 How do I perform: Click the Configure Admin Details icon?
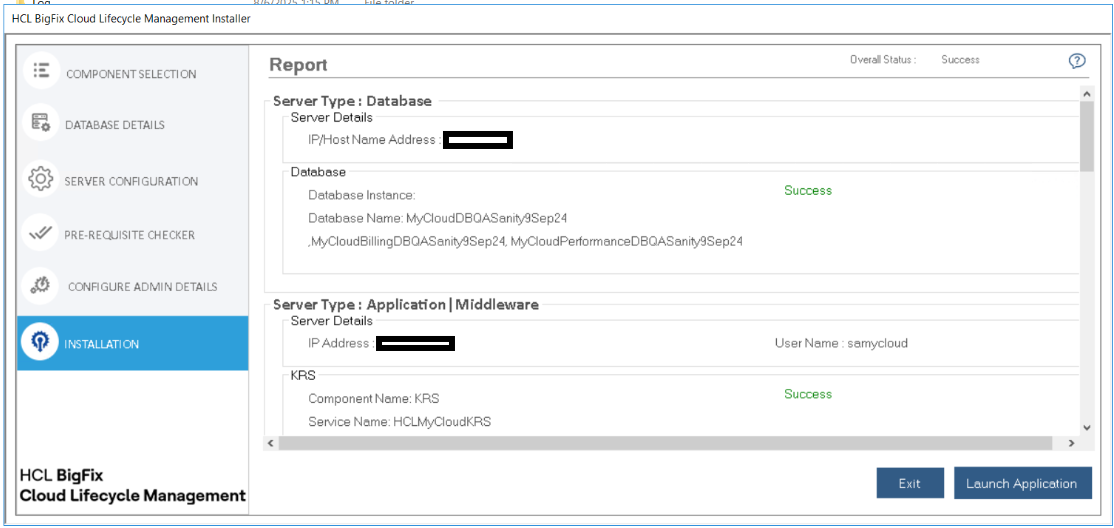tap(41, 286)
